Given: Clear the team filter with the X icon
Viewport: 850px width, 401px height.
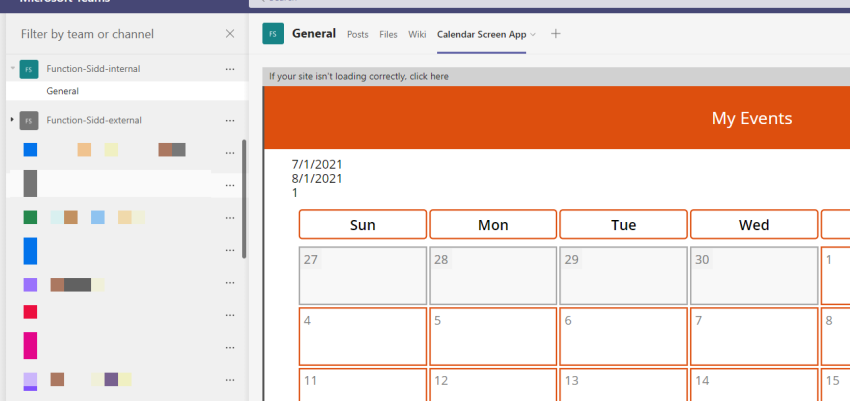Looking at the screenshot, I should tap(230, 34).
